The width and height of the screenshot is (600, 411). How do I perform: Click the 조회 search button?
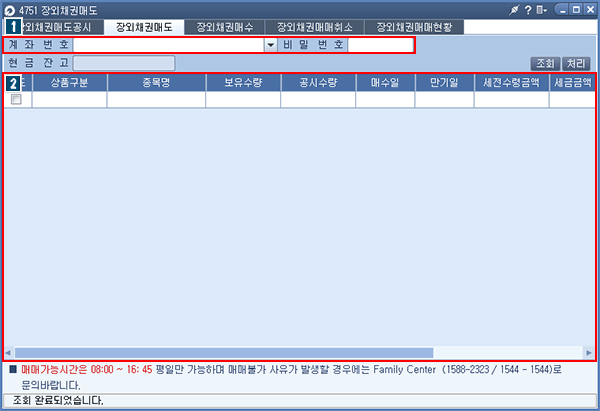(545, 64)
